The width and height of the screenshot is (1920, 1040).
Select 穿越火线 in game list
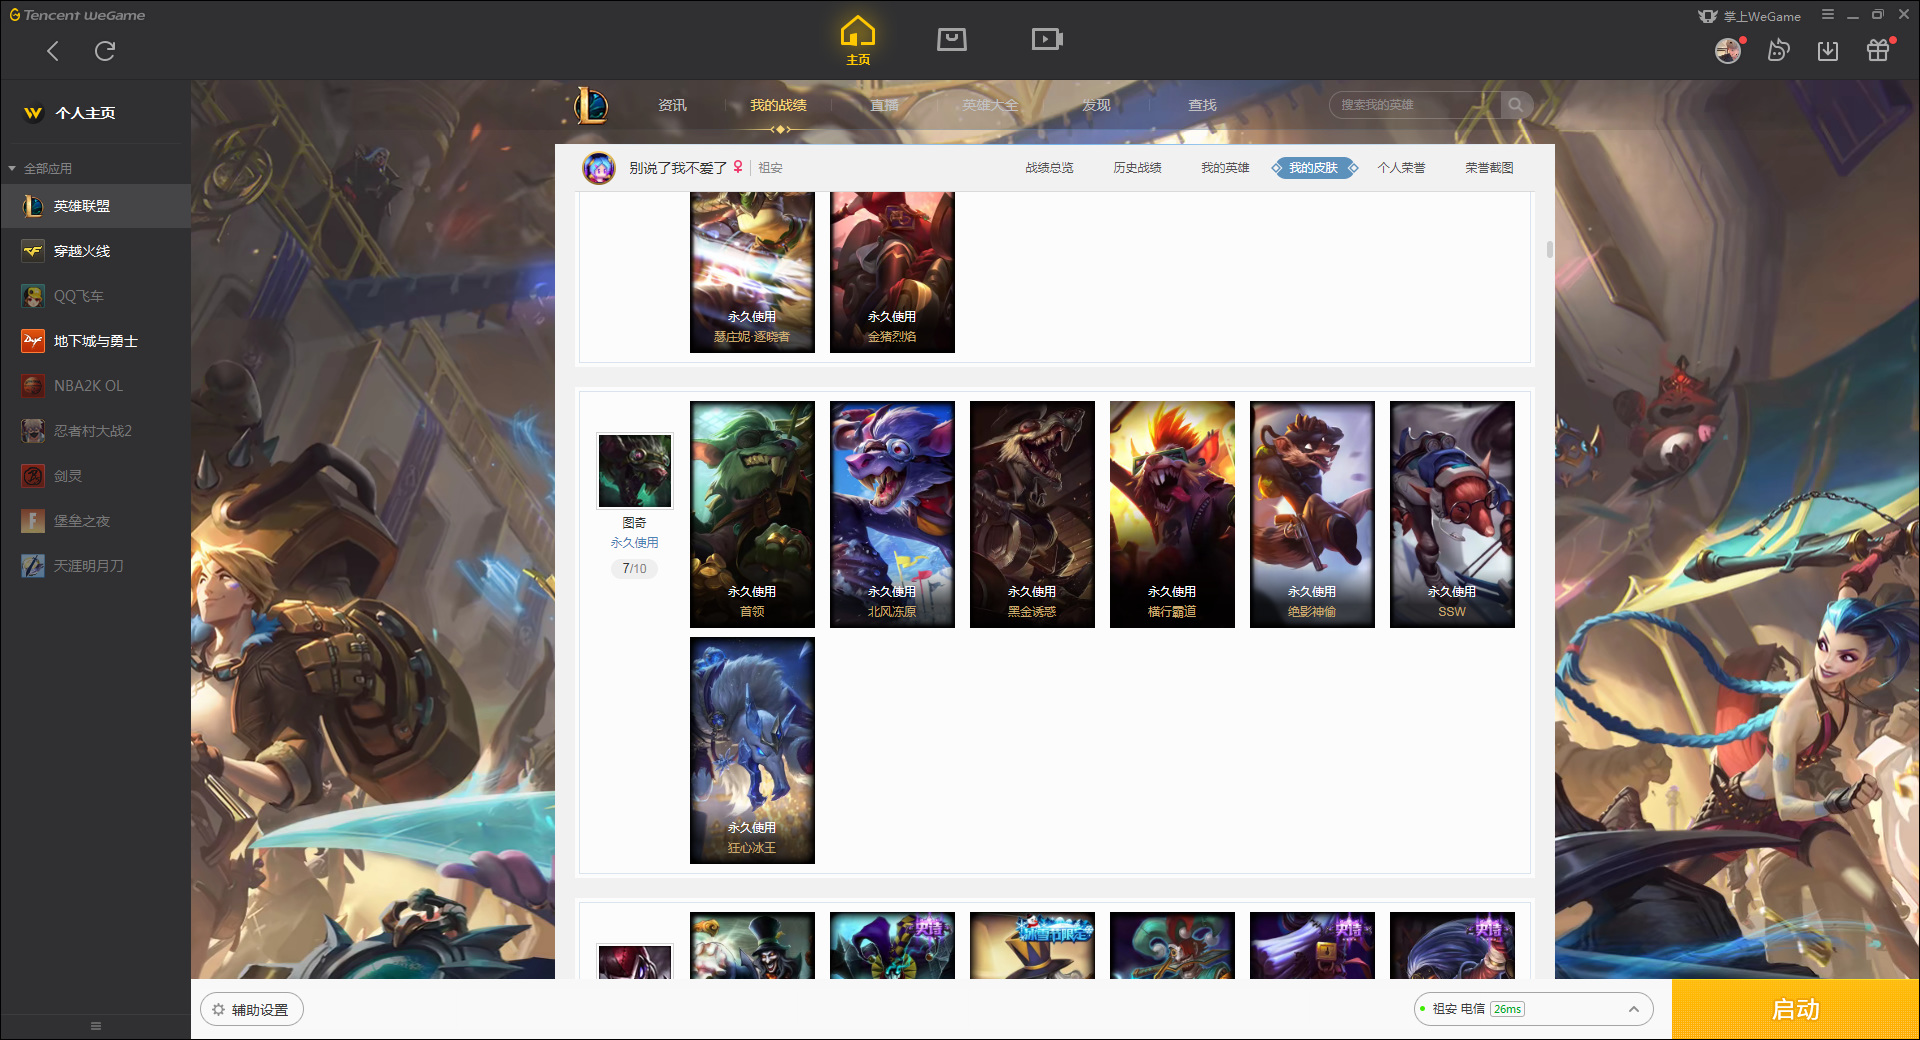pos(95,251)
